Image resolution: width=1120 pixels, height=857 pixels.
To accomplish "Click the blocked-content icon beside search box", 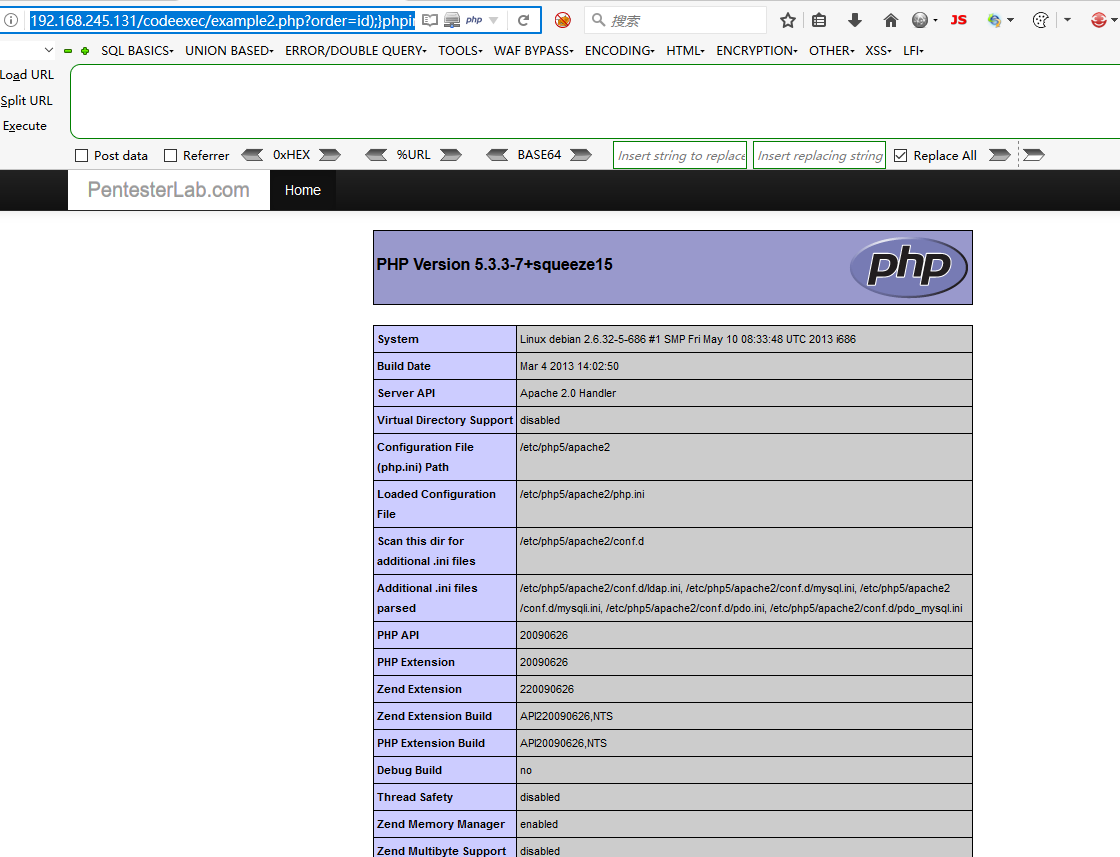I will click(563, 20).
